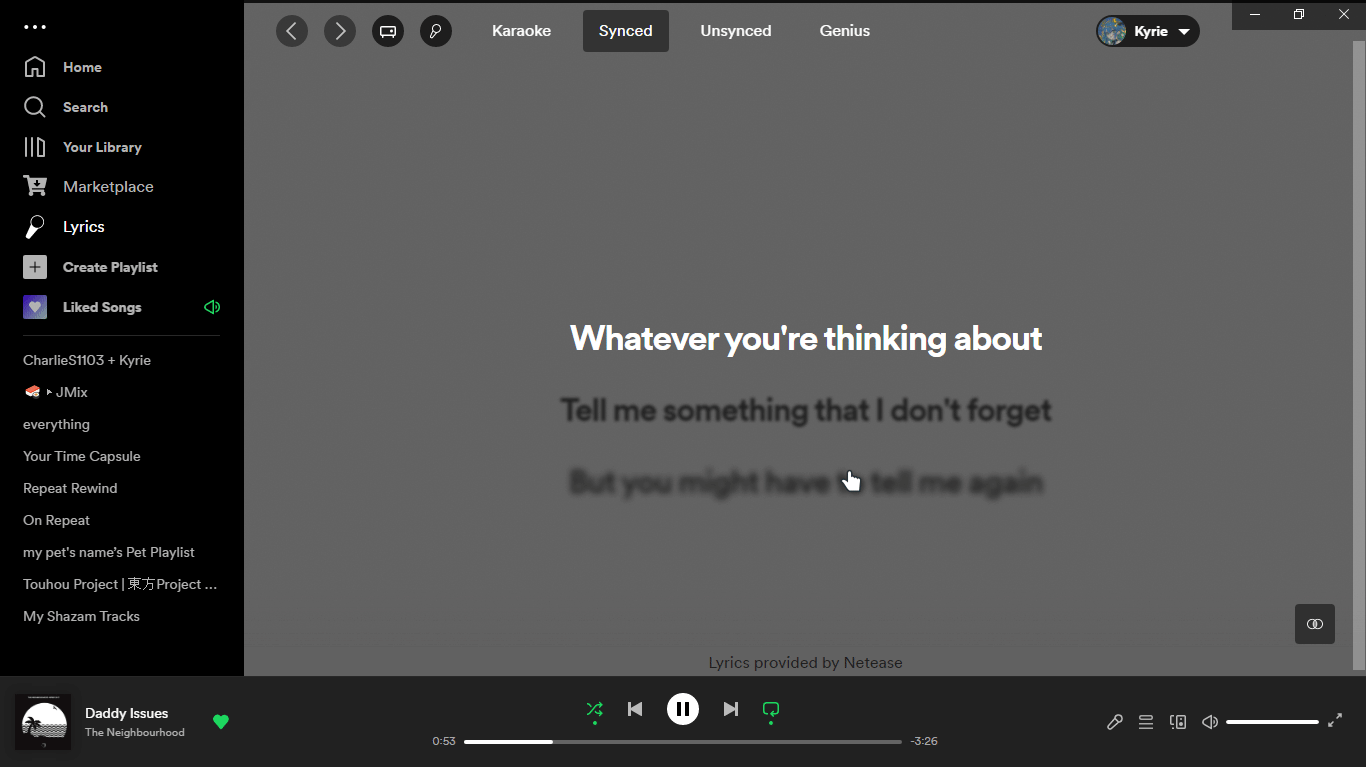This screenshot has width=1366, height=767.
Task: Open the play queue
Action: (1146, 721)
